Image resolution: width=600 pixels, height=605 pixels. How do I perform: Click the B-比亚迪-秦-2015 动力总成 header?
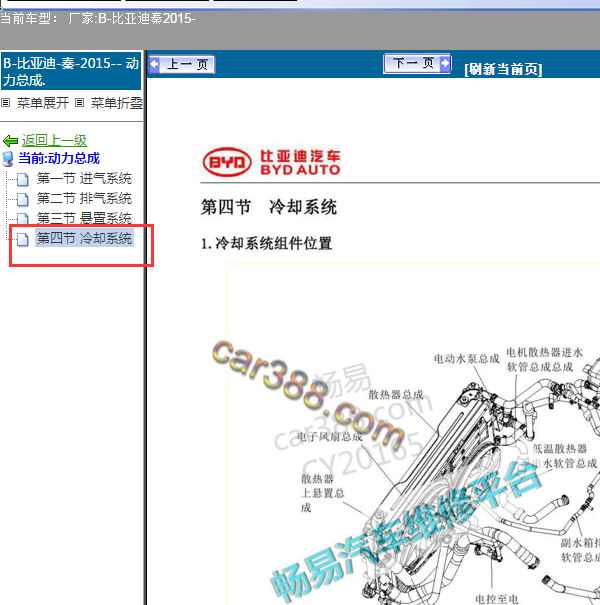click(71, 71)
